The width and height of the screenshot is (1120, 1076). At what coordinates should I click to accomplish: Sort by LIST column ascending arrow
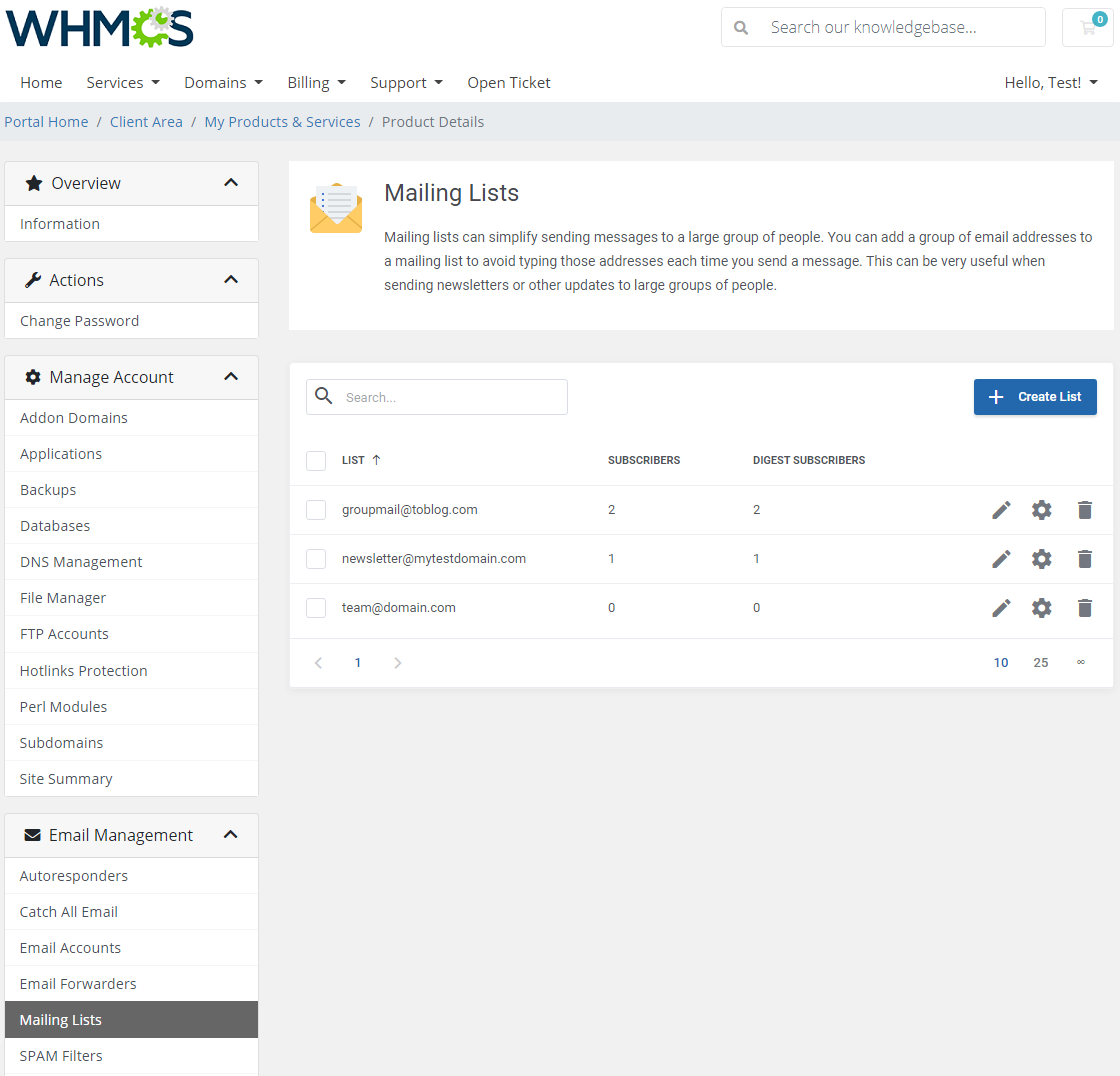click(x=376, y=460)
